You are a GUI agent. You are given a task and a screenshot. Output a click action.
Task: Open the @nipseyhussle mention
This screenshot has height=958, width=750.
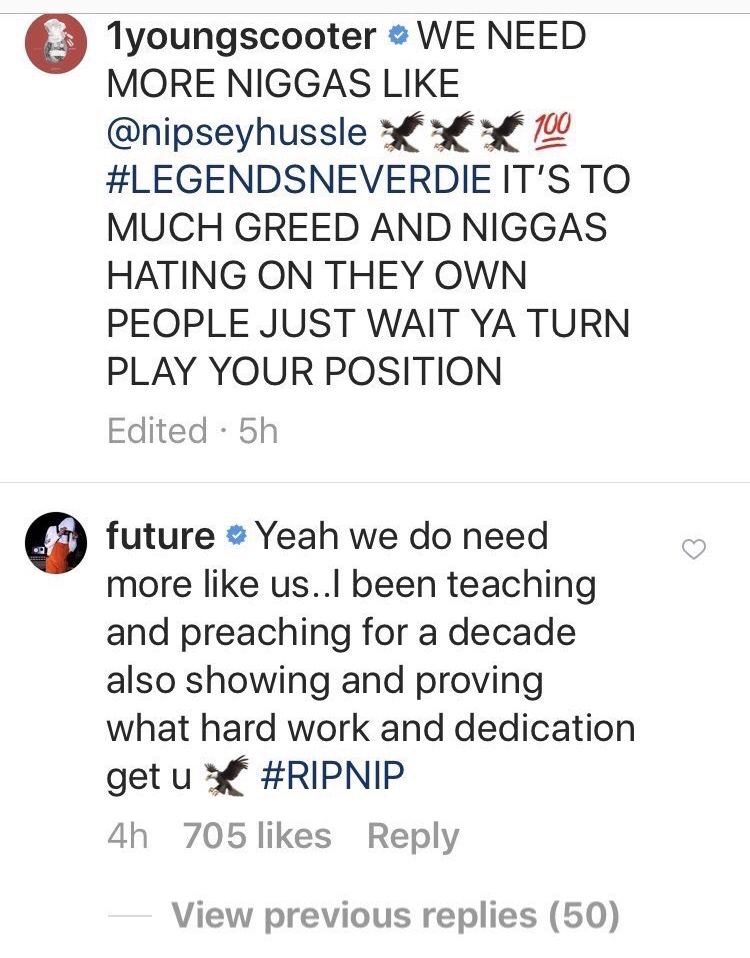[237, 133]
